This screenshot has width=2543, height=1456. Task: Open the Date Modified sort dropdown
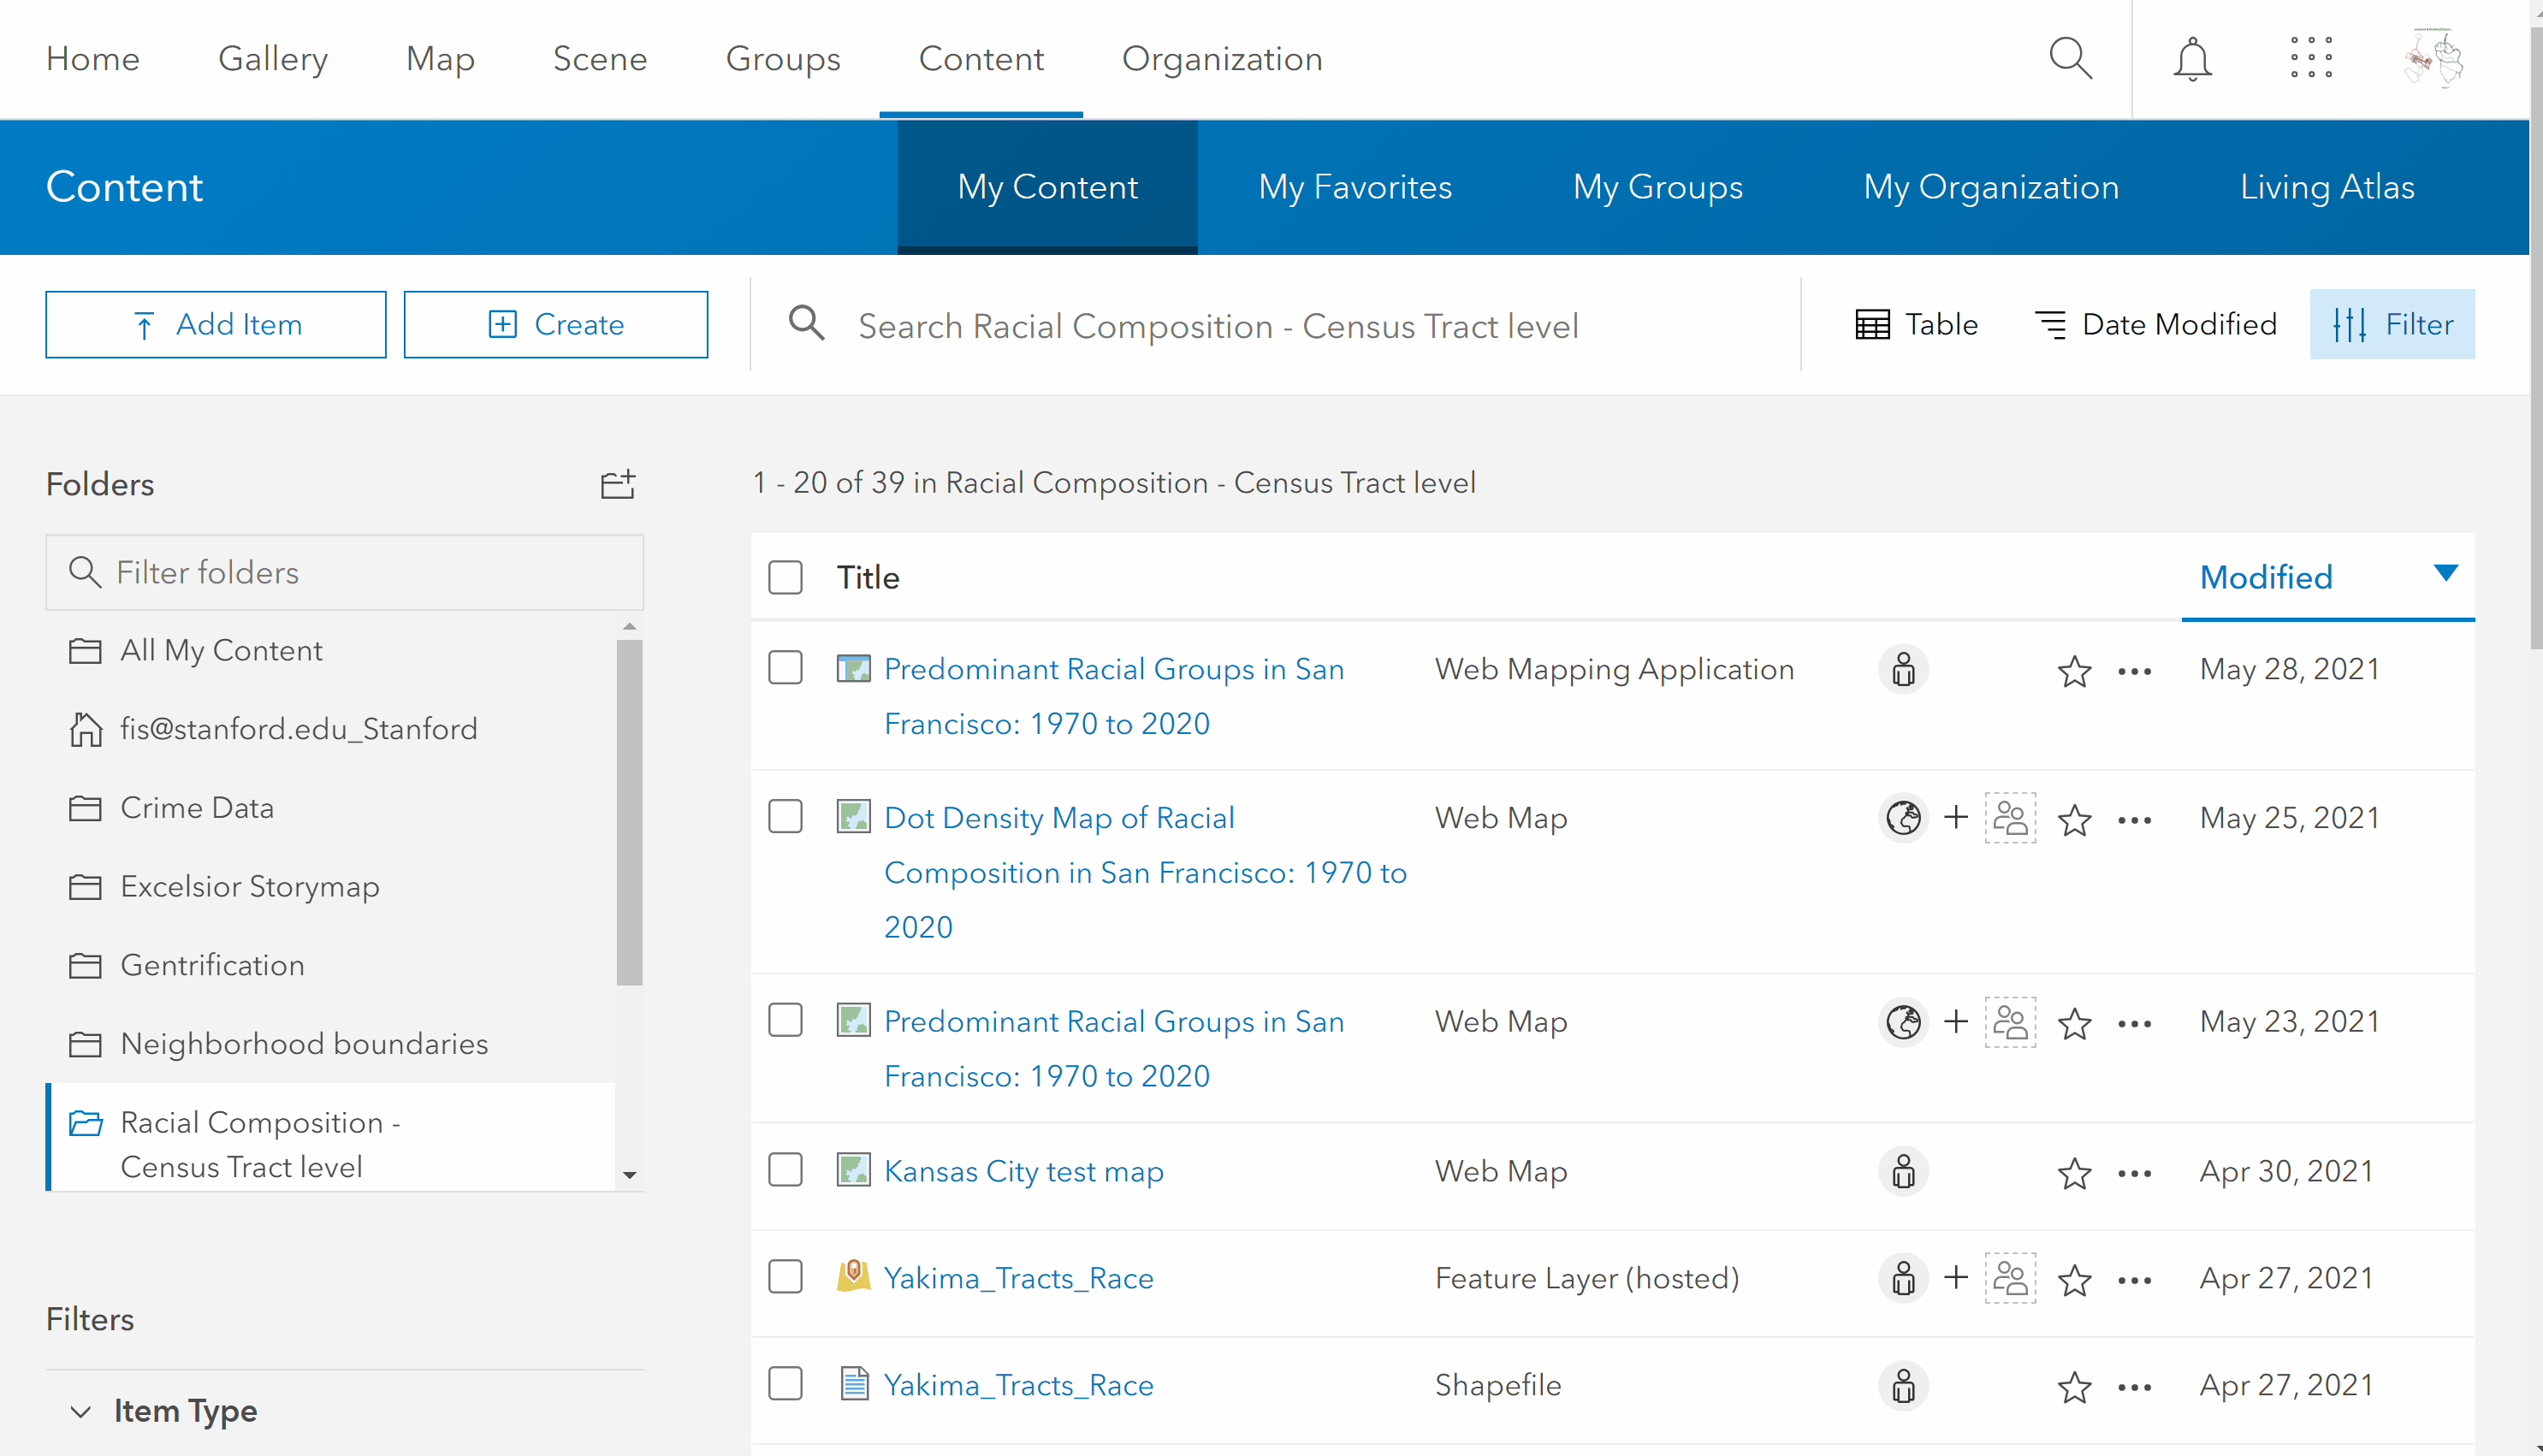2156,324
